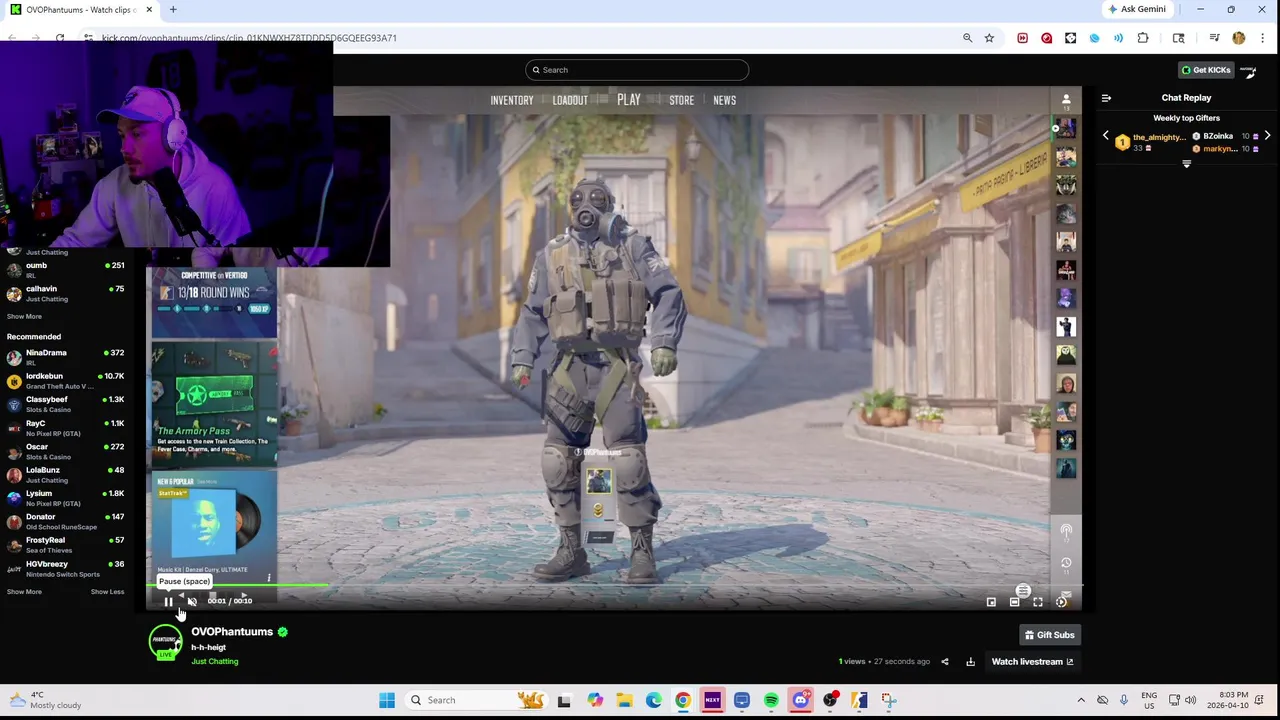Open Chrome zoom magnifier icon
Screen dimensions: 1280x720
(x=967, y=38)
